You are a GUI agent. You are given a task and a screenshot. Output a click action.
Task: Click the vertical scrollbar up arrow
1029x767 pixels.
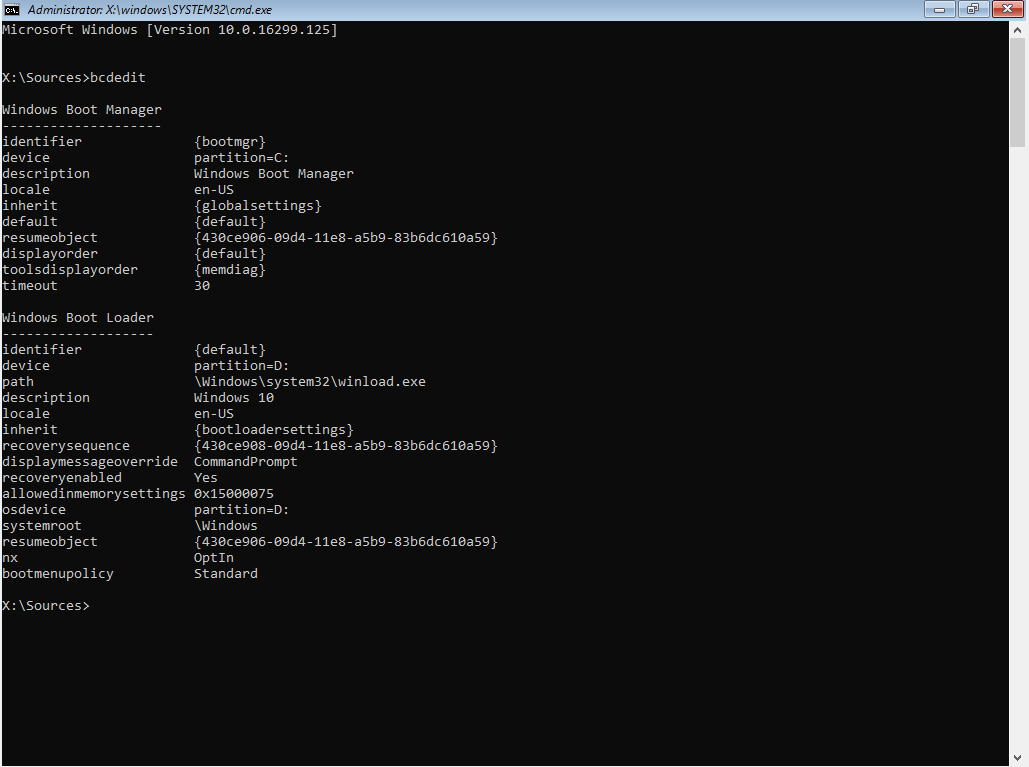1018,30
